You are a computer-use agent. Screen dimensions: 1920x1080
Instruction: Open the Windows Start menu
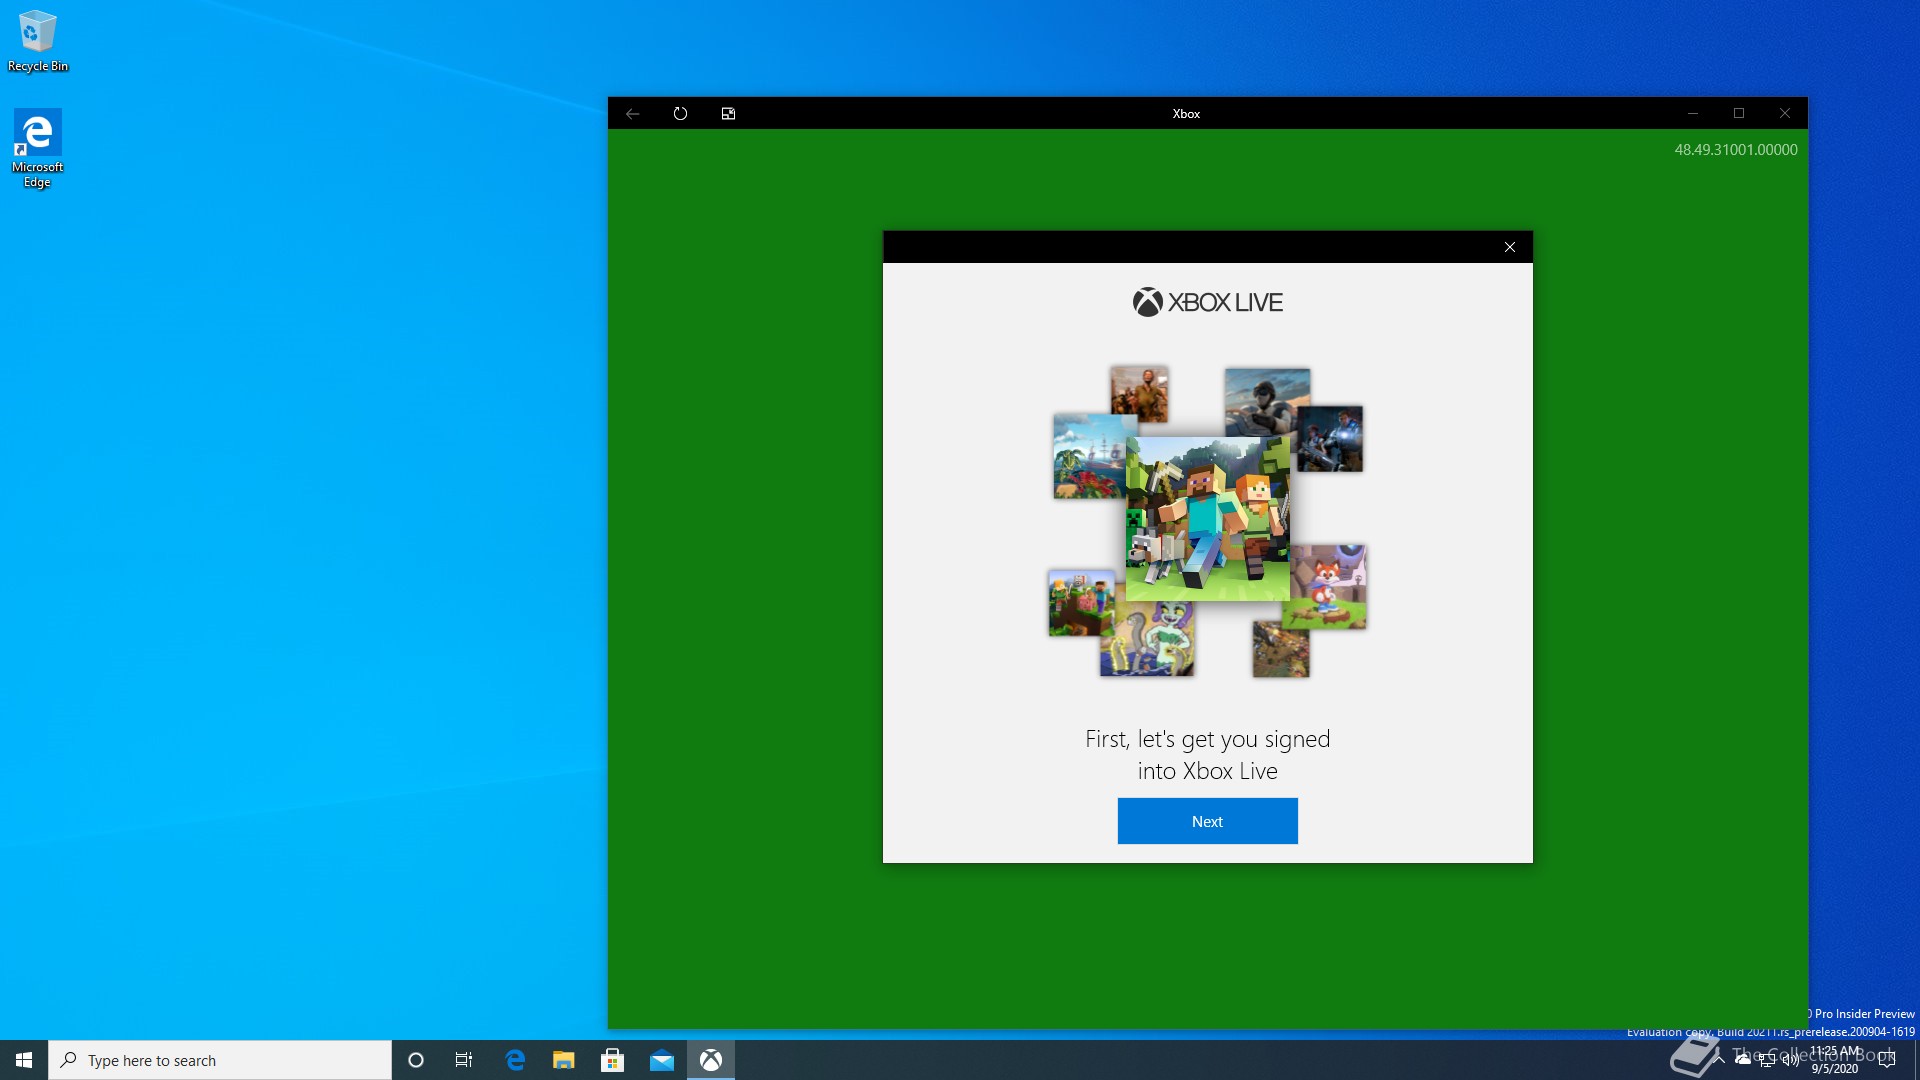click(24, 1060)
